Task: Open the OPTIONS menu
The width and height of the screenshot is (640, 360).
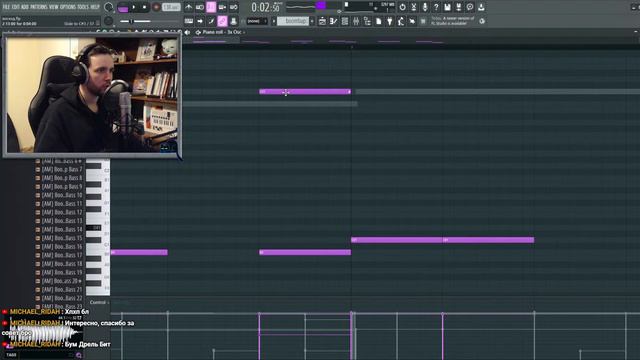Action: [68, 7]
